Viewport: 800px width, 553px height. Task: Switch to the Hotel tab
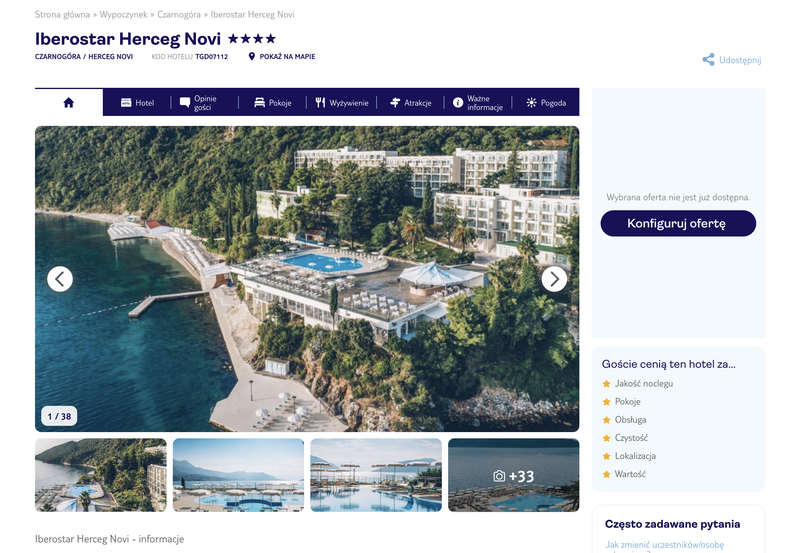[137, 103]
